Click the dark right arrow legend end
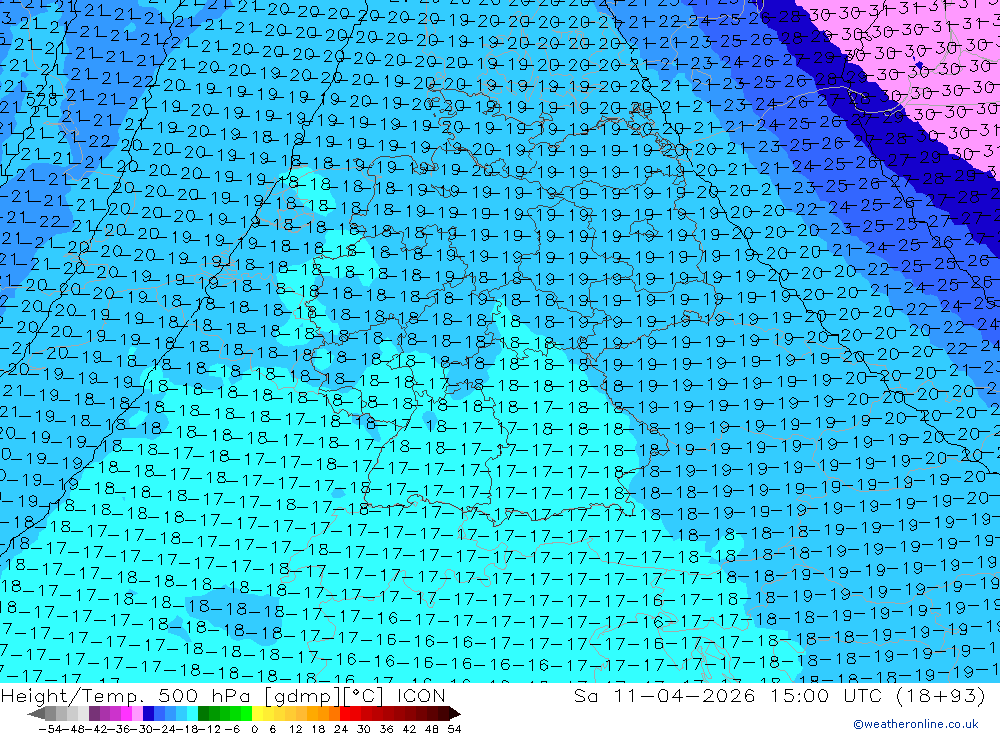Screen dimensions: 1000x733 click(x=455, y=714)
